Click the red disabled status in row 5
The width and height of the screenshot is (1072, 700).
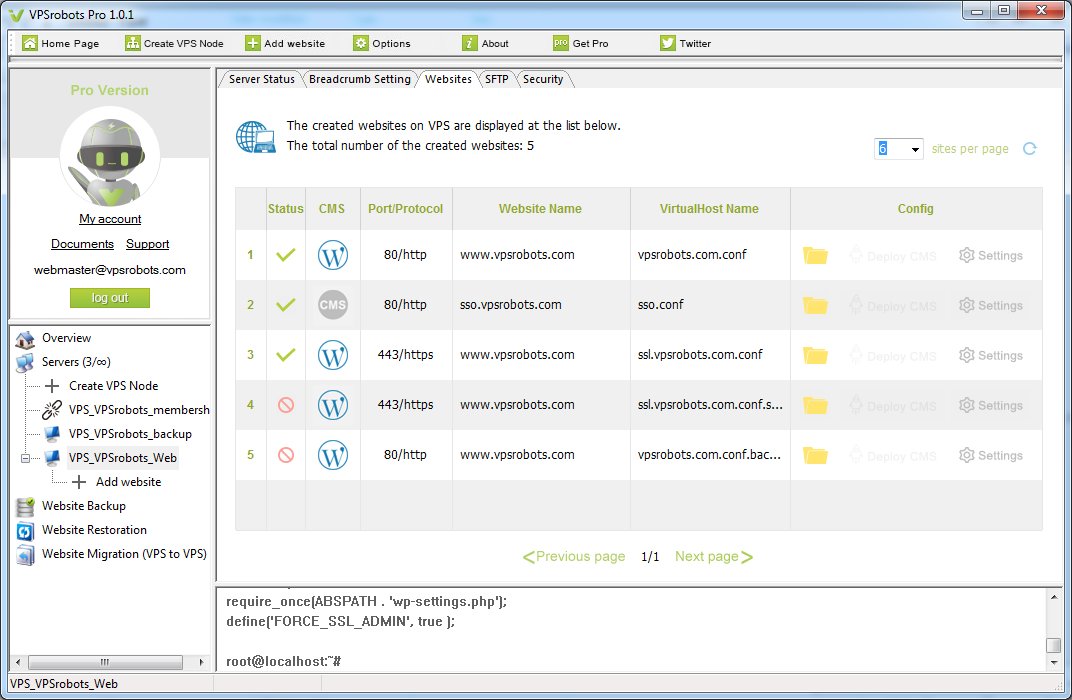[286, 455]
